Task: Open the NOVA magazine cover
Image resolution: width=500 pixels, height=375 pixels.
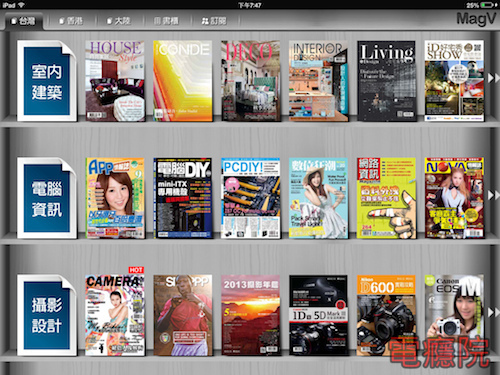Action: coord(454,198)
